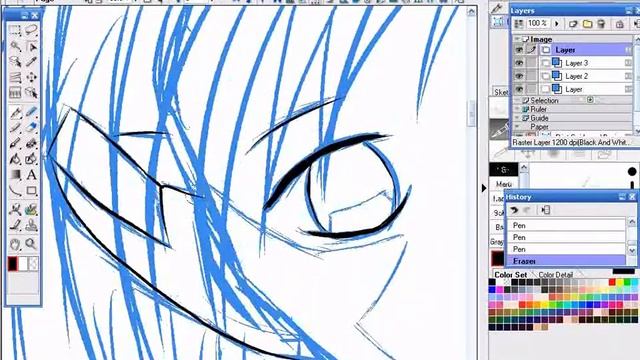Select the Line drawing tool
The width and height of the screenshot is (640, 360).
[15, 191]
